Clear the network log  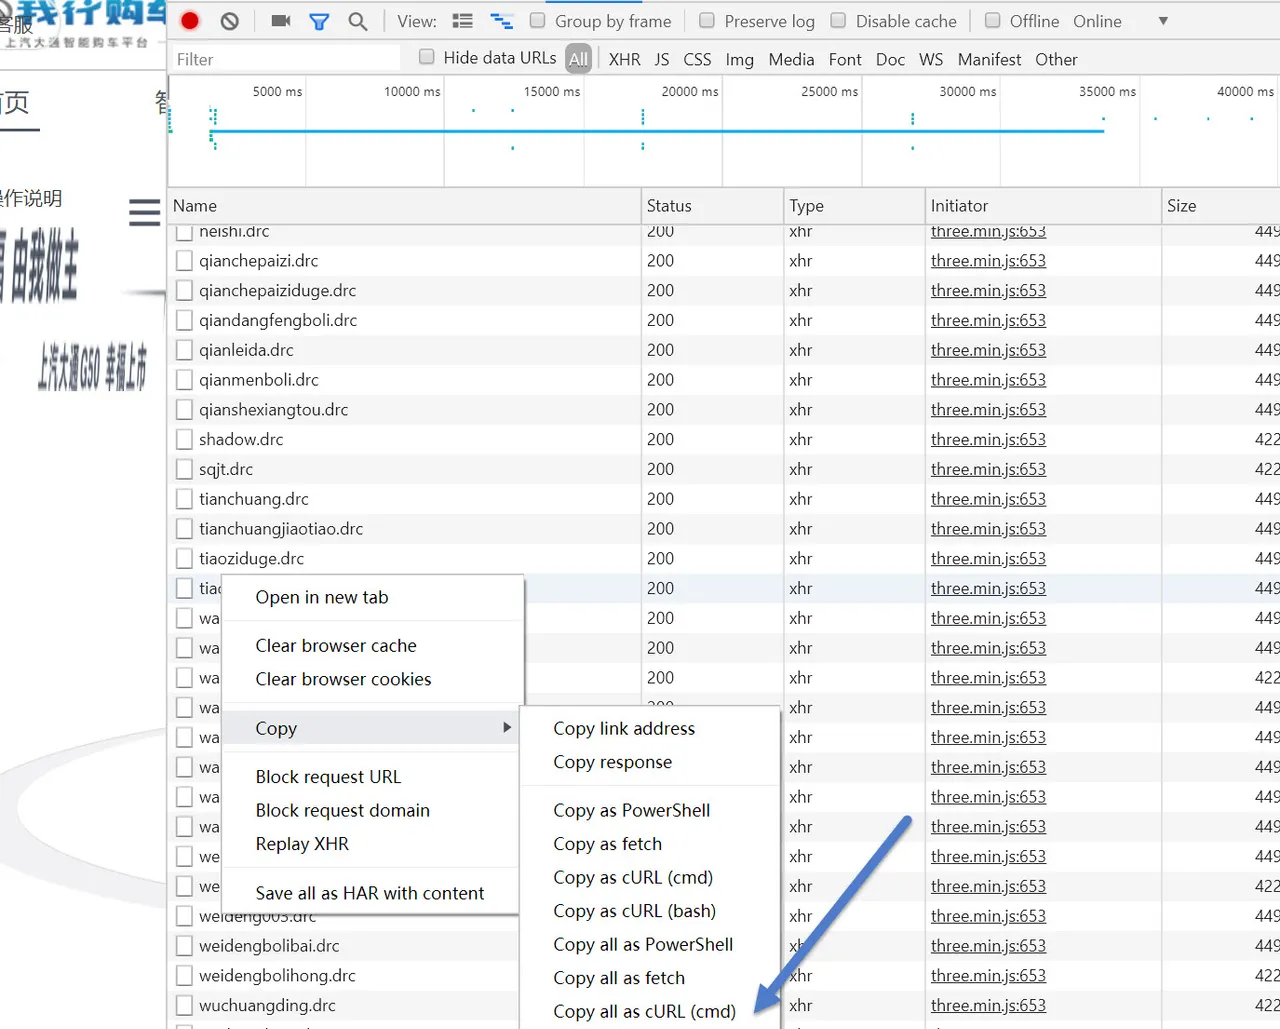pyautogui.click(x=230, y=21)
